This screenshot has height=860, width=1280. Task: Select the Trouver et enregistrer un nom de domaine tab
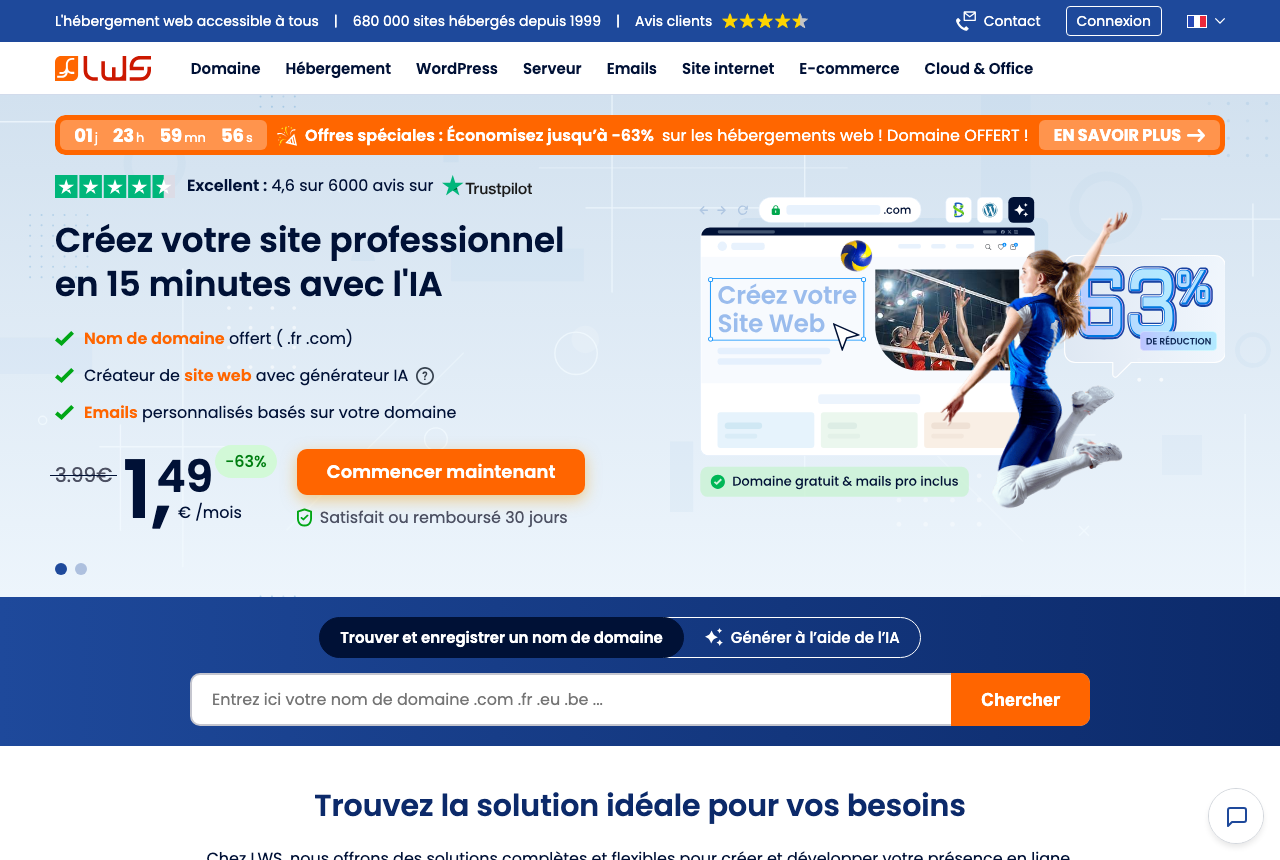tap(501, 638)
